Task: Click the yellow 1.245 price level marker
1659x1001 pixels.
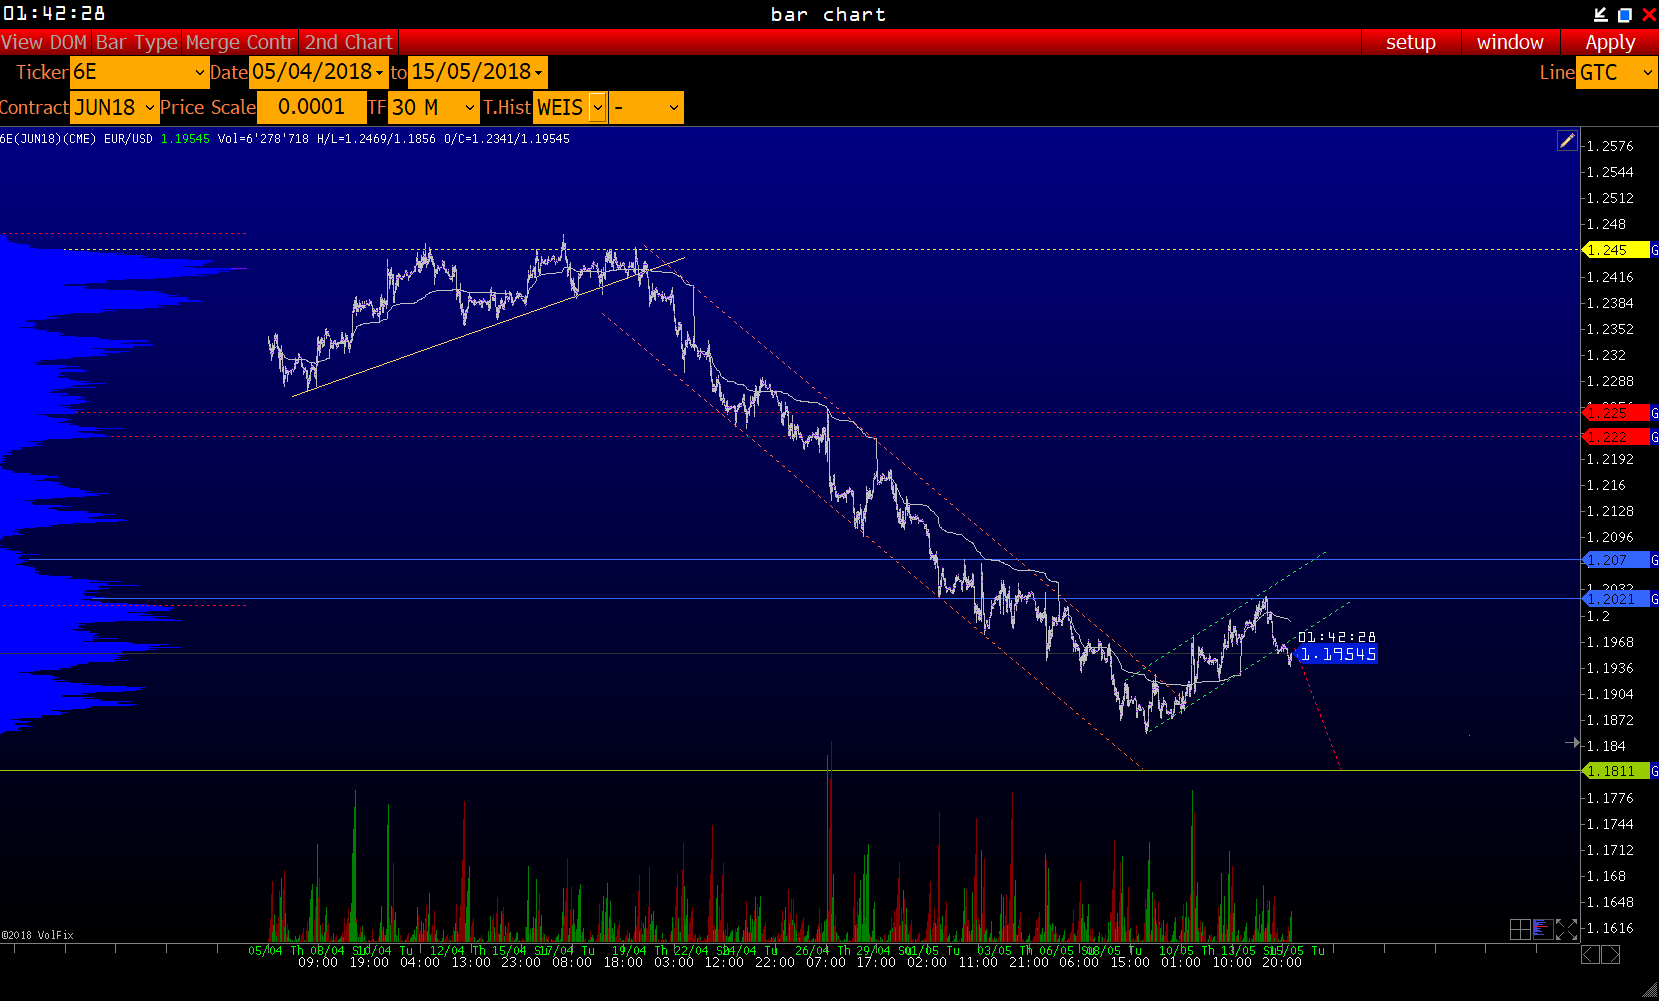Action: (1615, 250)
